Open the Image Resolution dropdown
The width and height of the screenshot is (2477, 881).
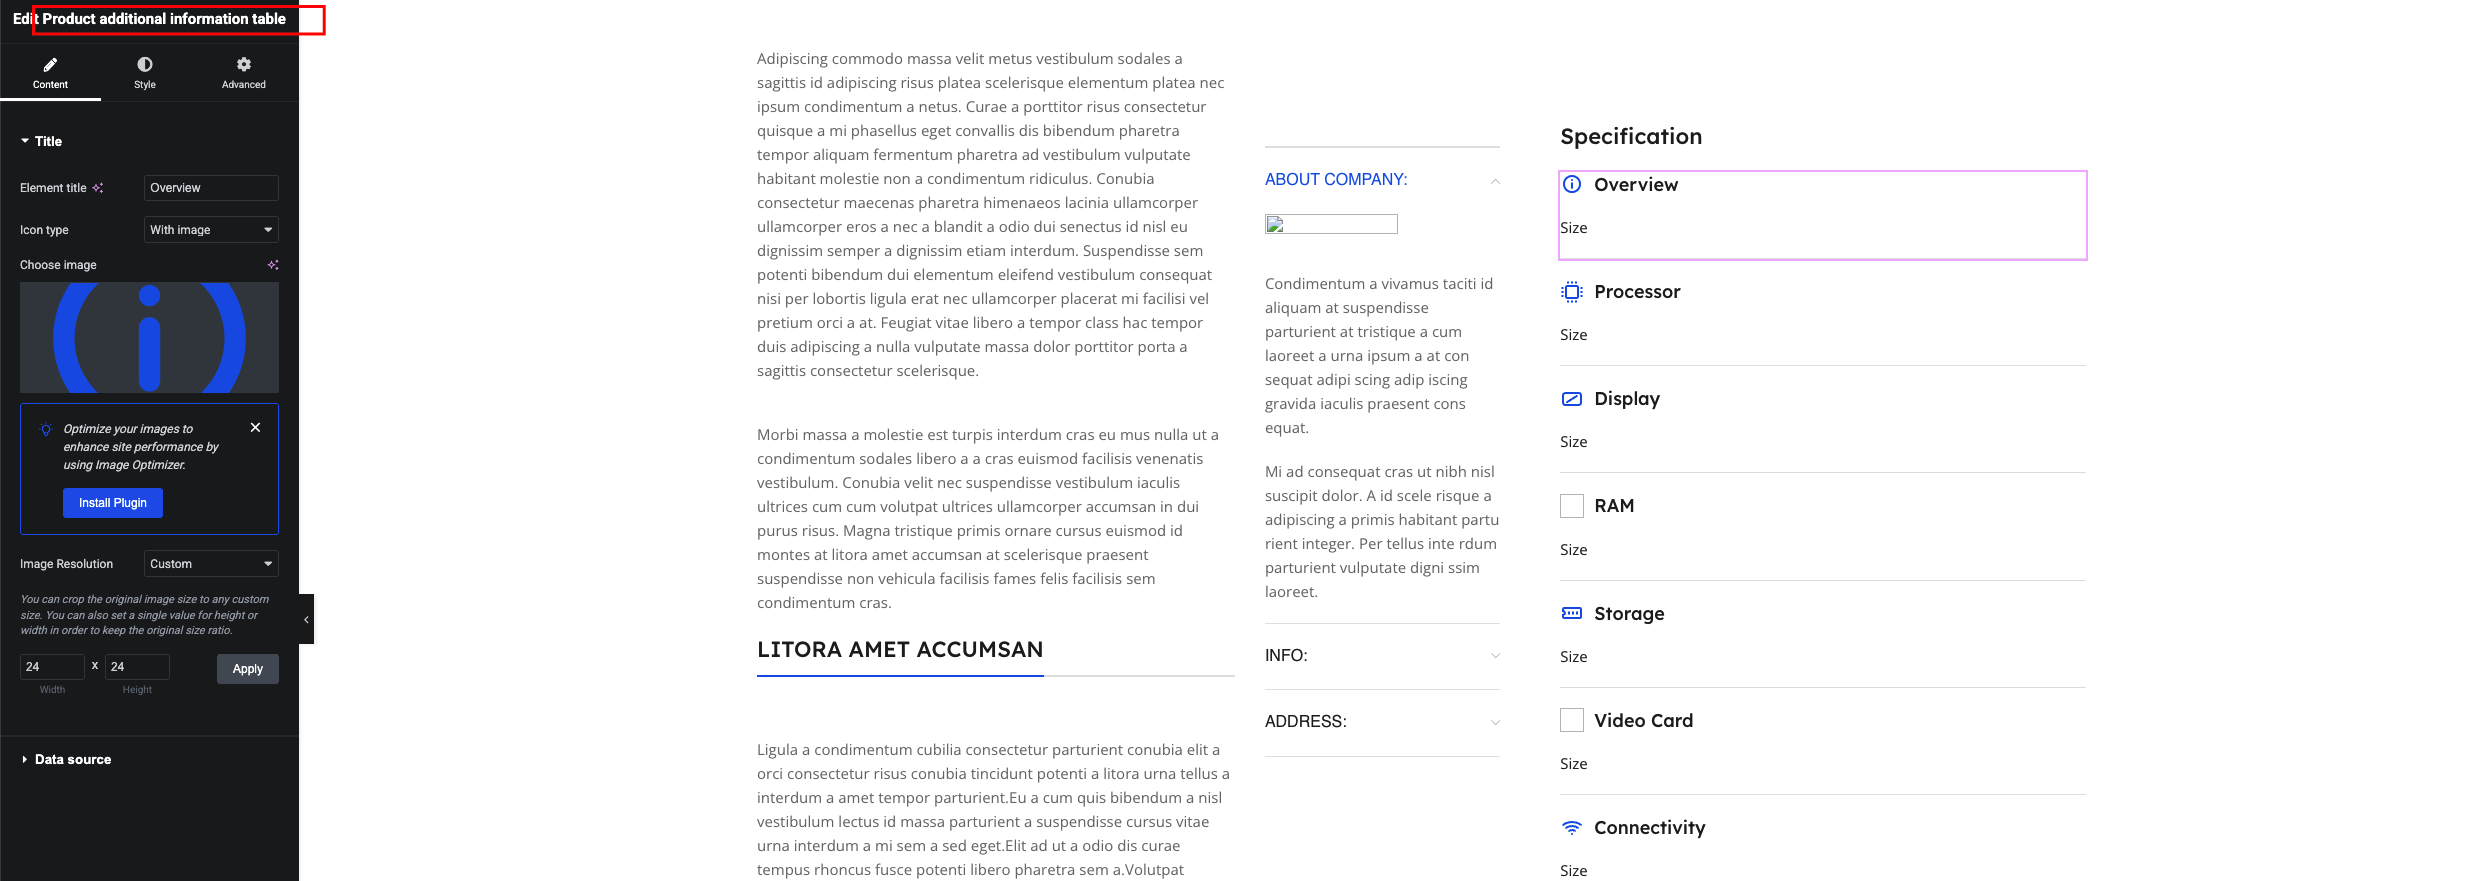coord(211,564)
